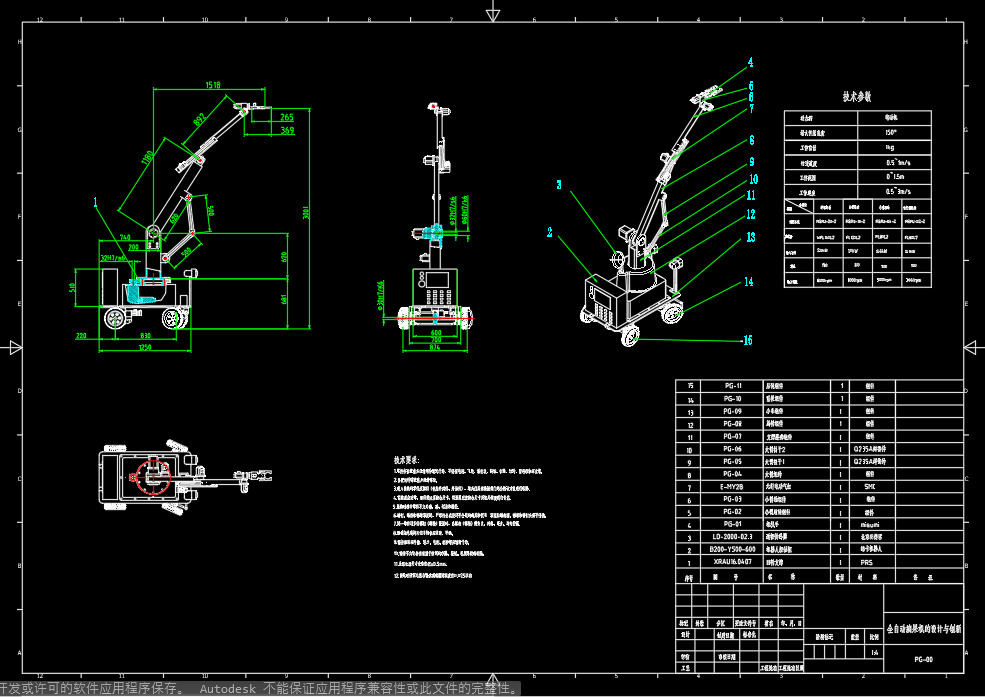Click the 369 dimension value
The height and width of the screenshot is (697, 985).
[x=287, y=130]
